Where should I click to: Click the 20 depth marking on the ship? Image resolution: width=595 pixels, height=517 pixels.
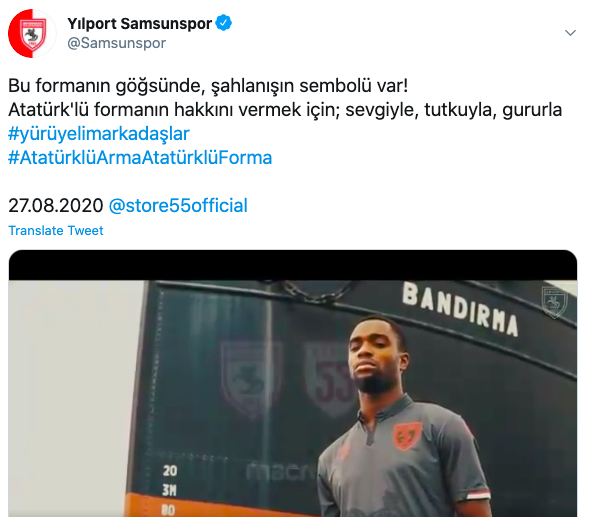170,471
